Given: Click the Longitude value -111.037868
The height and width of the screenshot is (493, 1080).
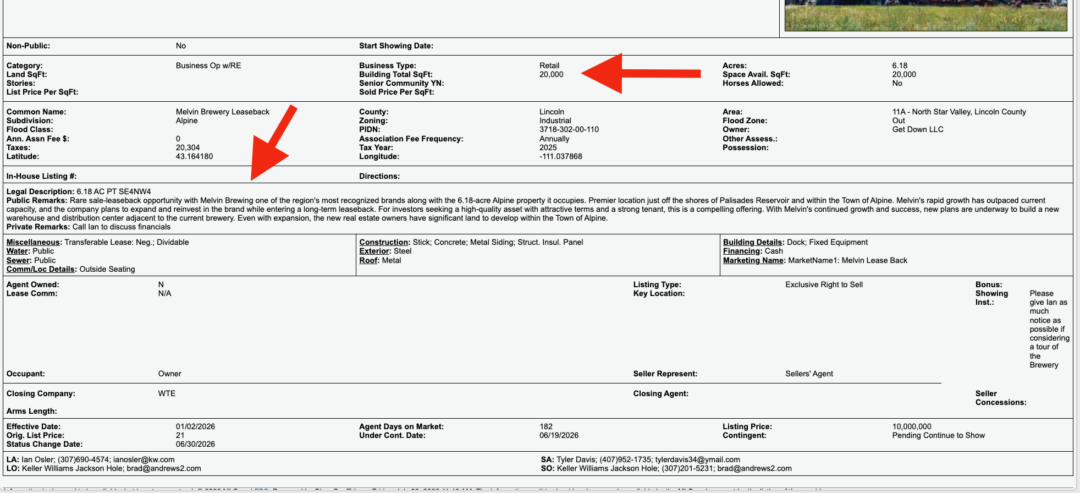Looking at the screenshot, I should click(561, 156).
